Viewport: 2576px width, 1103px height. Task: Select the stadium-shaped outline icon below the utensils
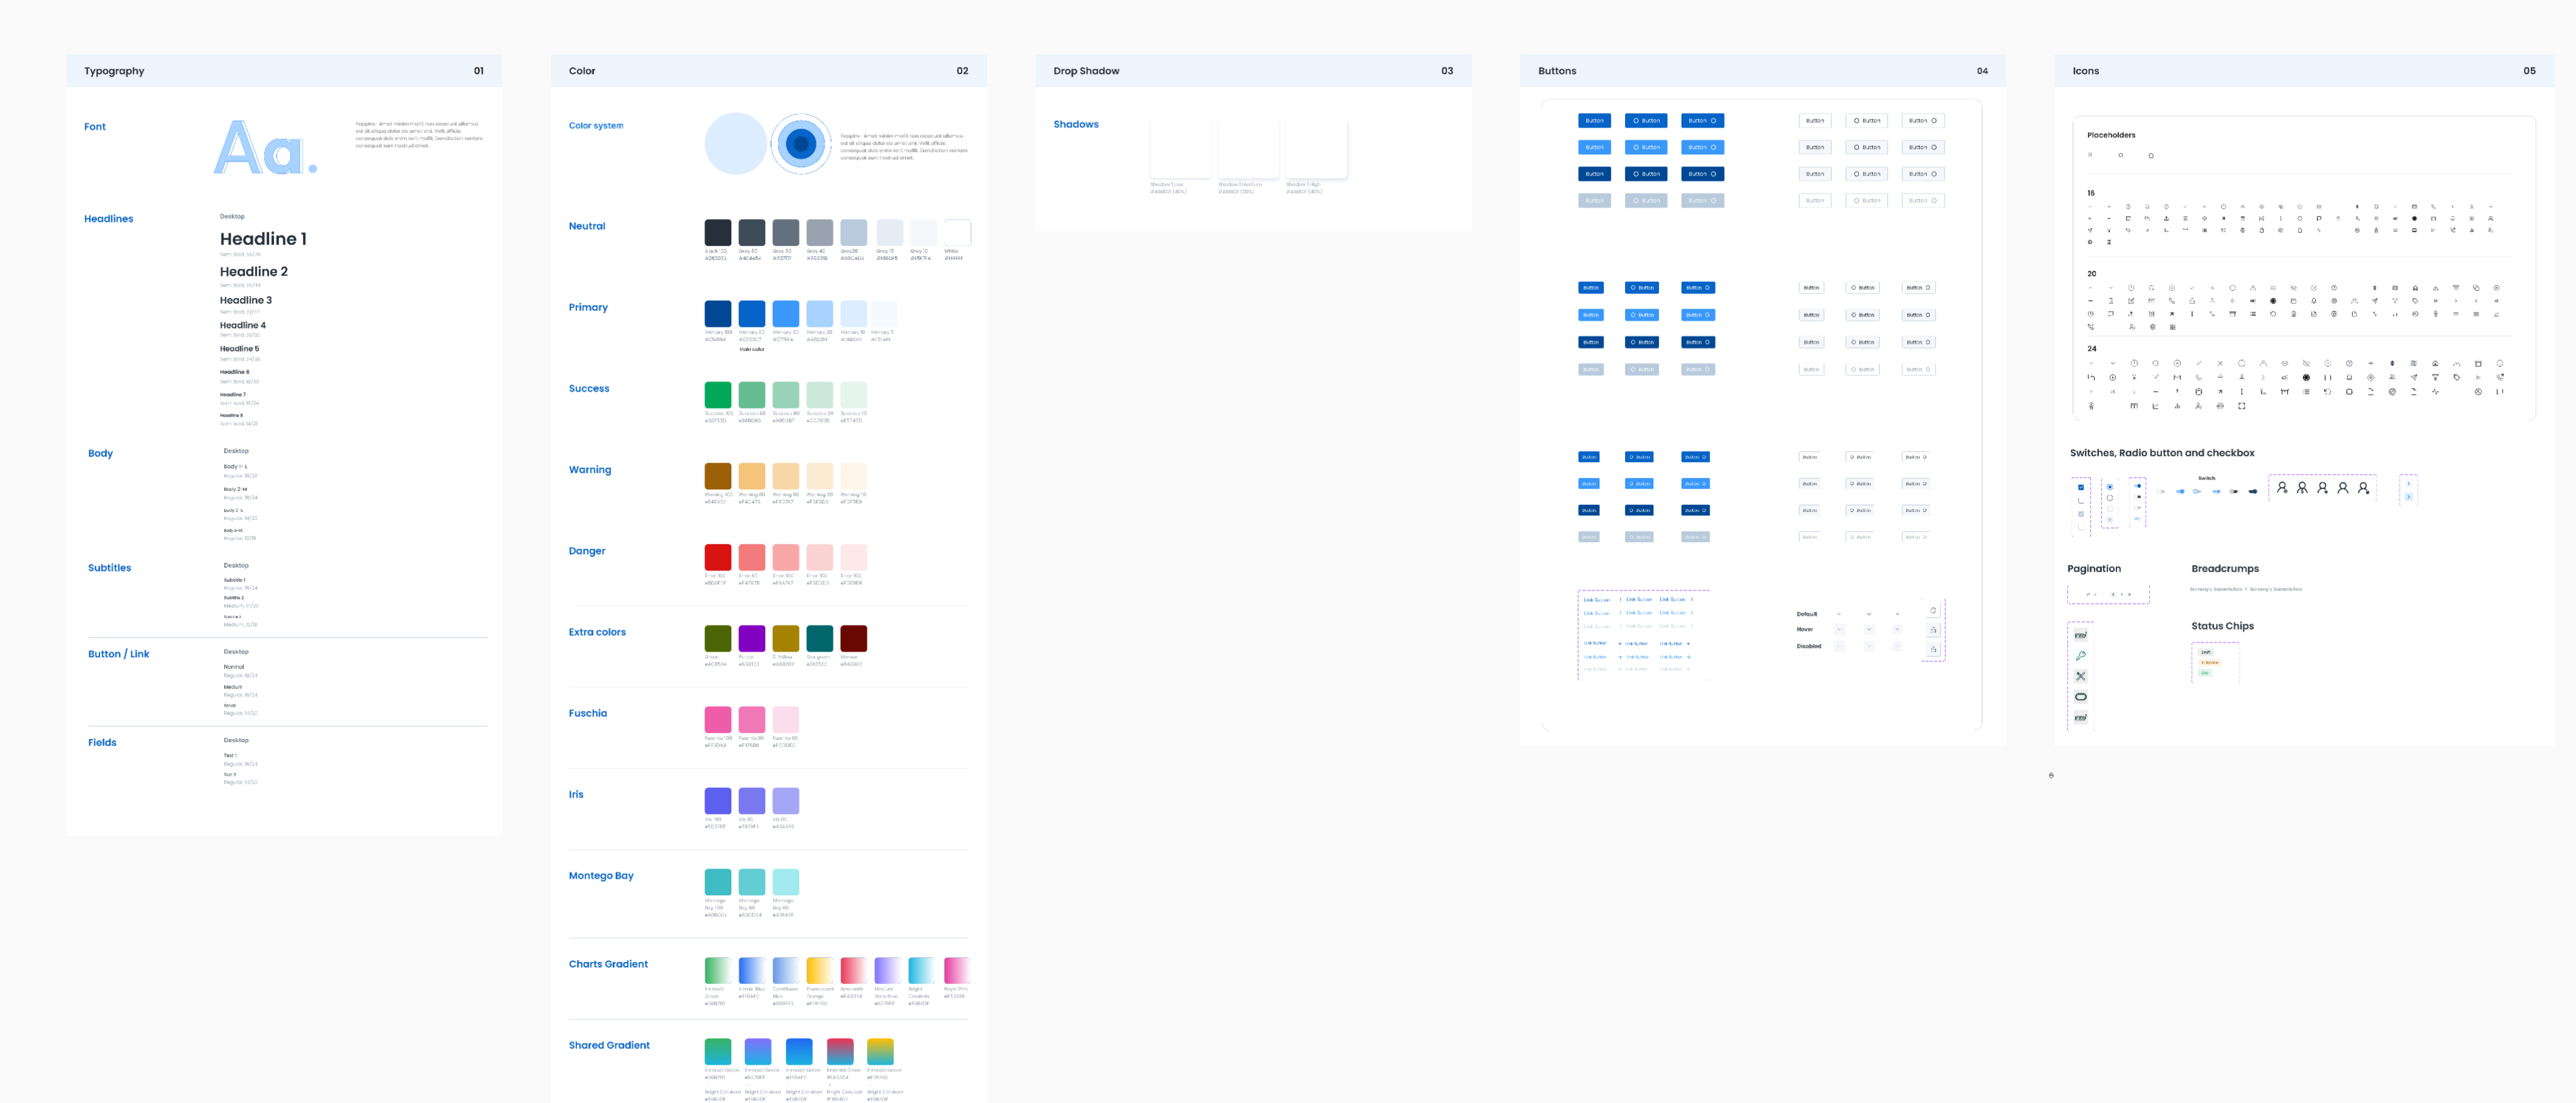2081,697
